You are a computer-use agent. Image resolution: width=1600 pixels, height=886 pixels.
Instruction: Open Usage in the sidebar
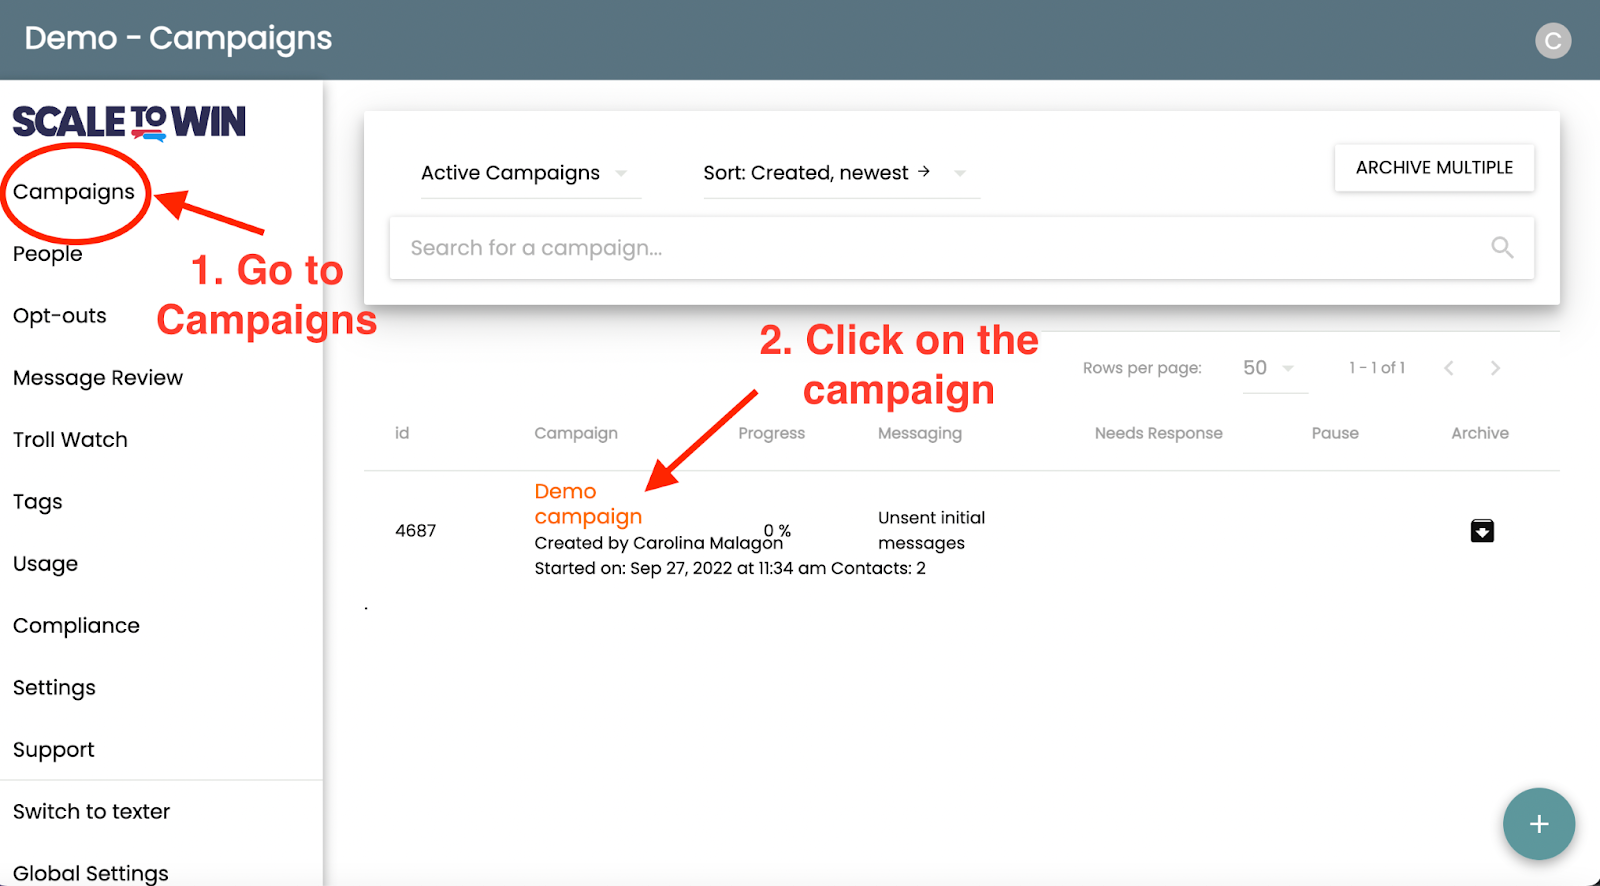coord(45,564)
